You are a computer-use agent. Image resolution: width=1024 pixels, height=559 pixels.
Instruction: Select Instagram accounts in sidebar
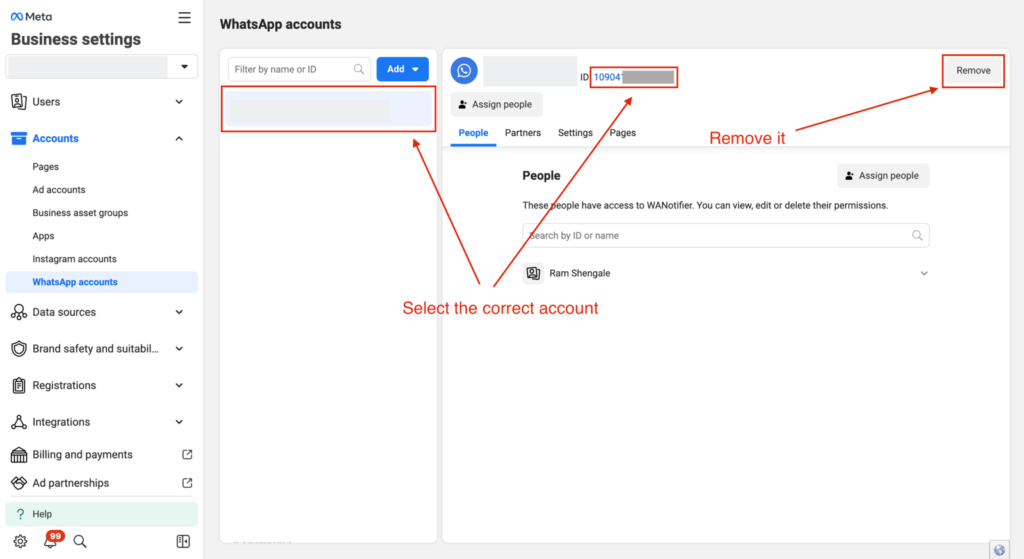coord(74,259)
